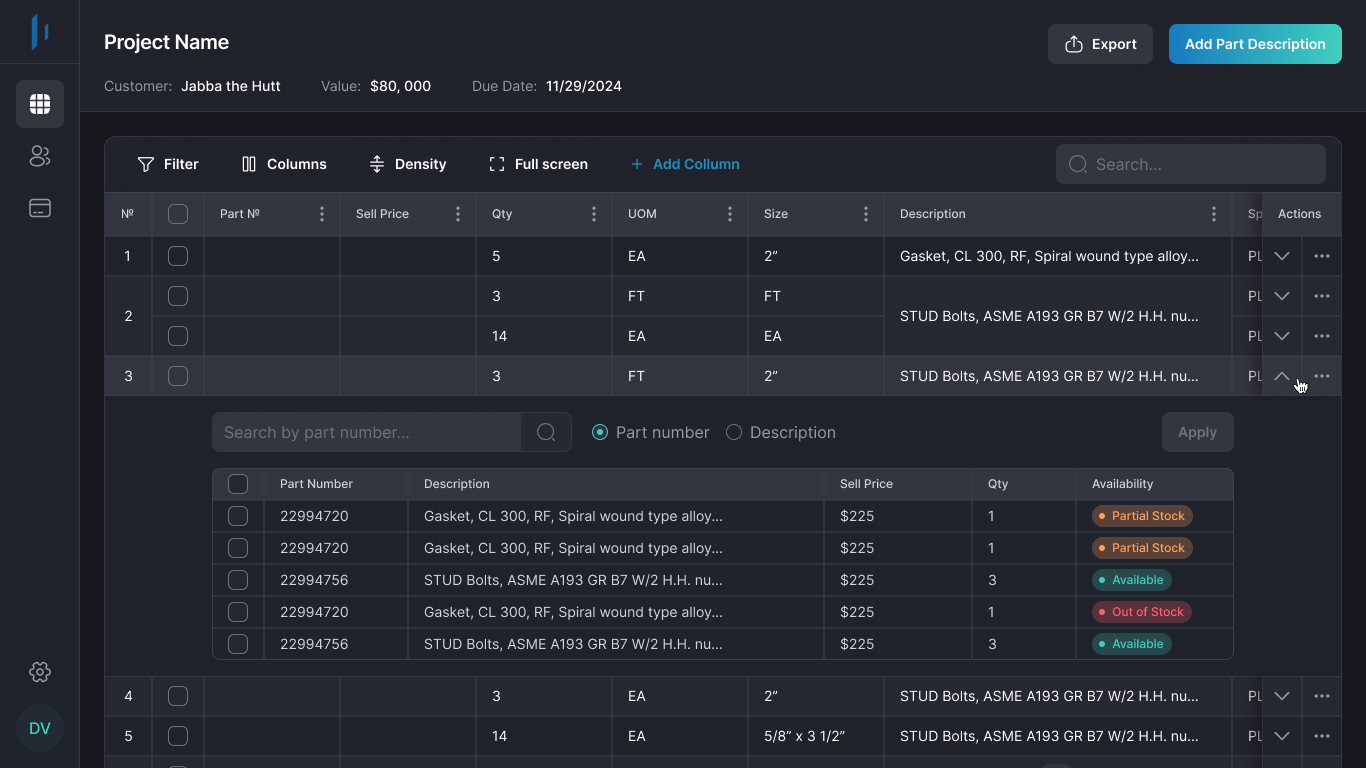The width and height of the screenshot is (1366, 768).
Task: Open the grid view in sidebar
Action: tap(40, 104)
